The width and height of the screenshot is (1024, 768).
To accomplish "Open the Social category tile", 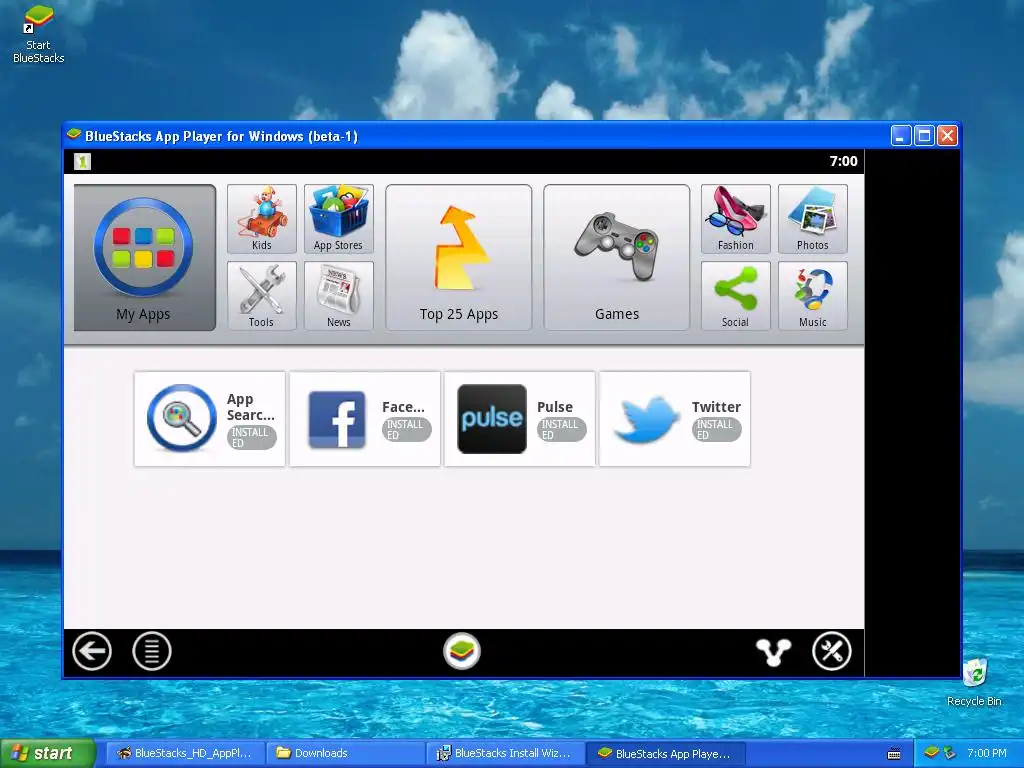I will [736, 296].
